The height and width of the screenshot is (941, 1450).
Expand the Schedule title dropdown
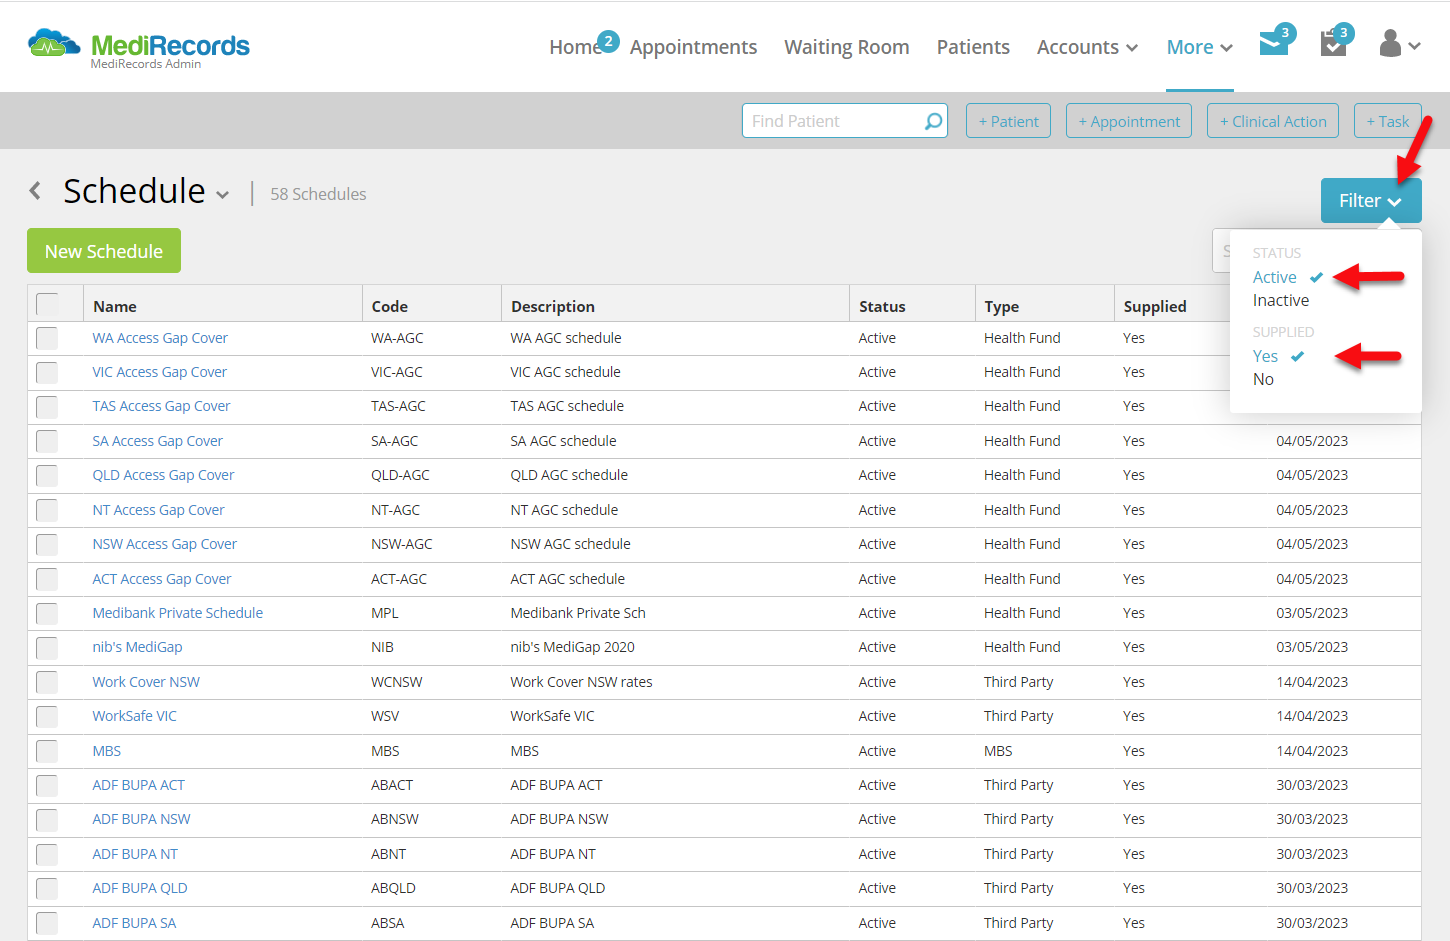pyautogui.click(x=222, y=195)
